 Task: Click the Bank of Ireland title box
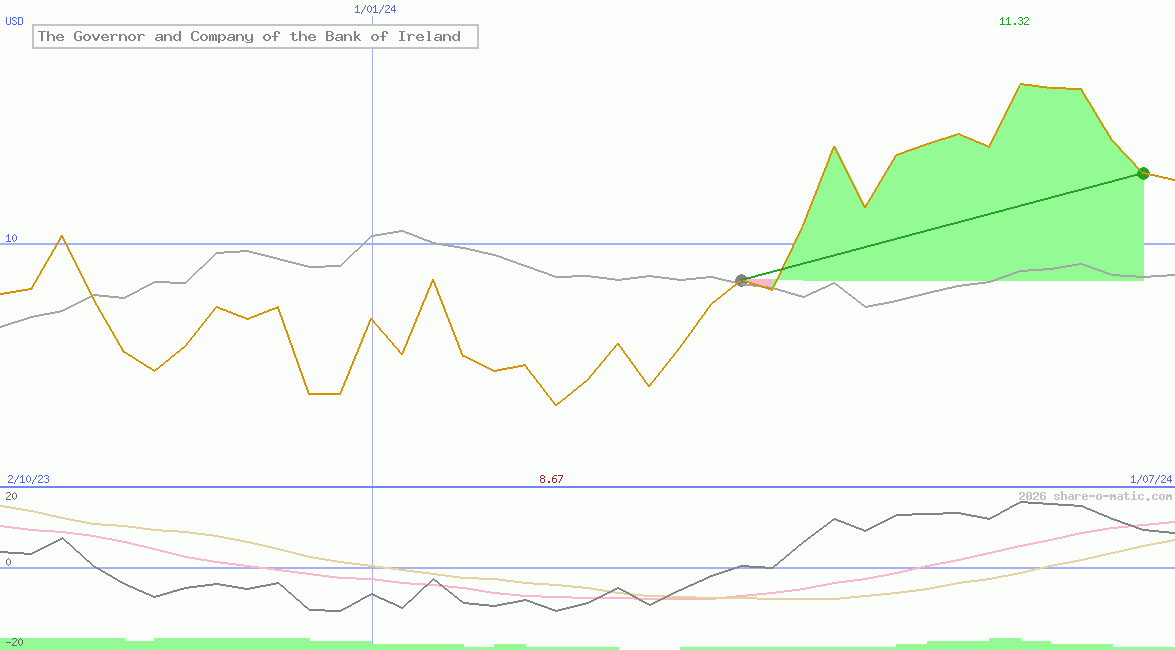[255, 36]
